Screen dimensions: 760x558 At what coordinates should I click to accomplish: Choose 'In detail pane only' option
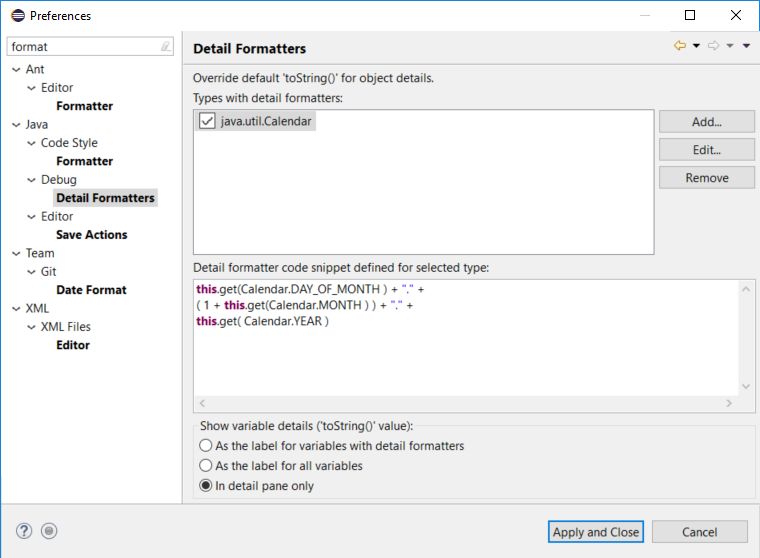point(206,485)
